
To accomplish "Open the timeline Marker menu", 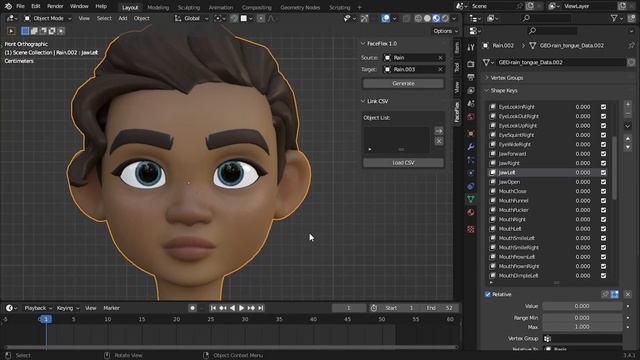I will (x=111, y=308).
